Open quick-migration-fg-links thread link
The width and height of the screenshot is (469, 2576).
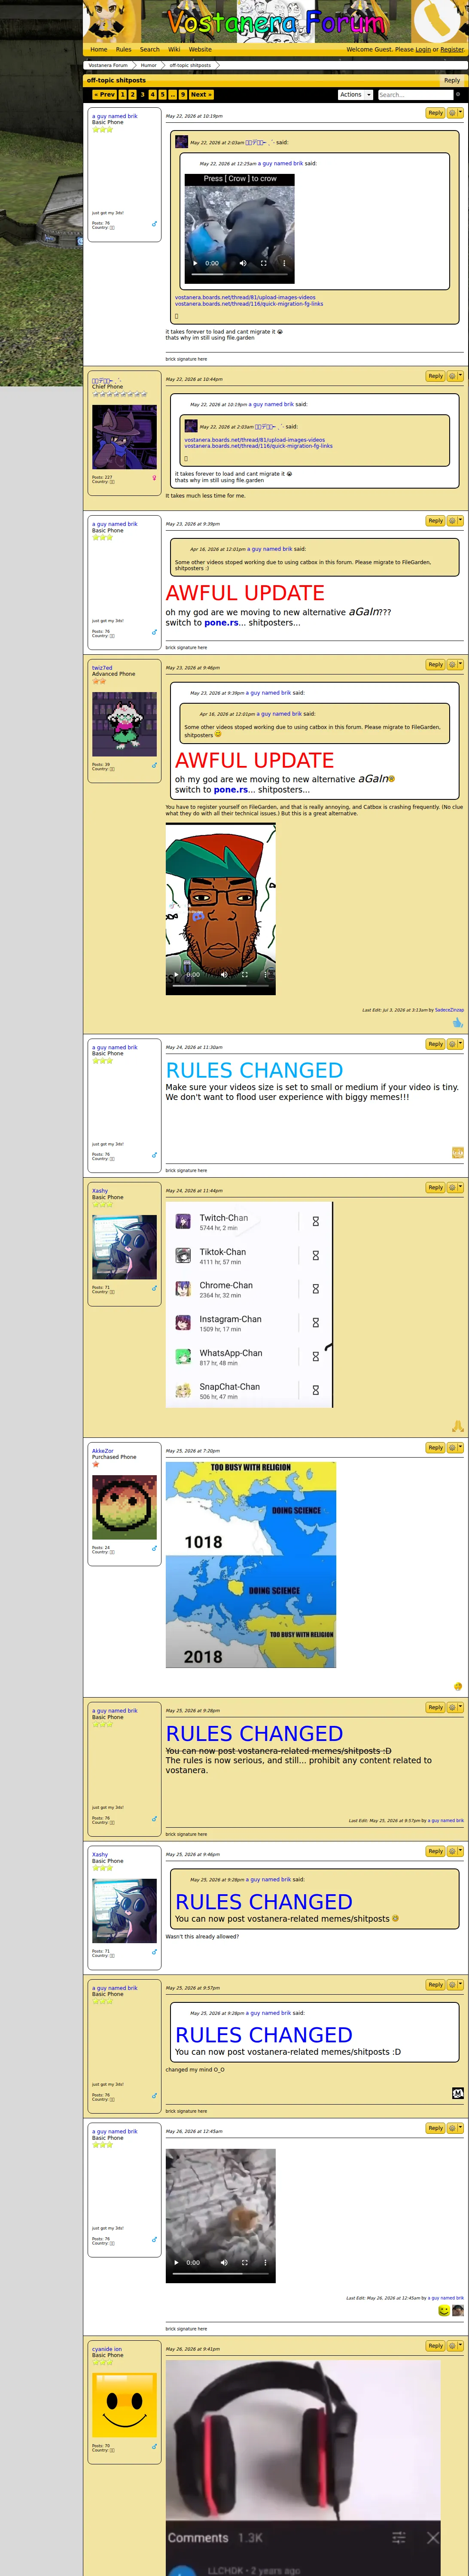(x=249, y=304)
